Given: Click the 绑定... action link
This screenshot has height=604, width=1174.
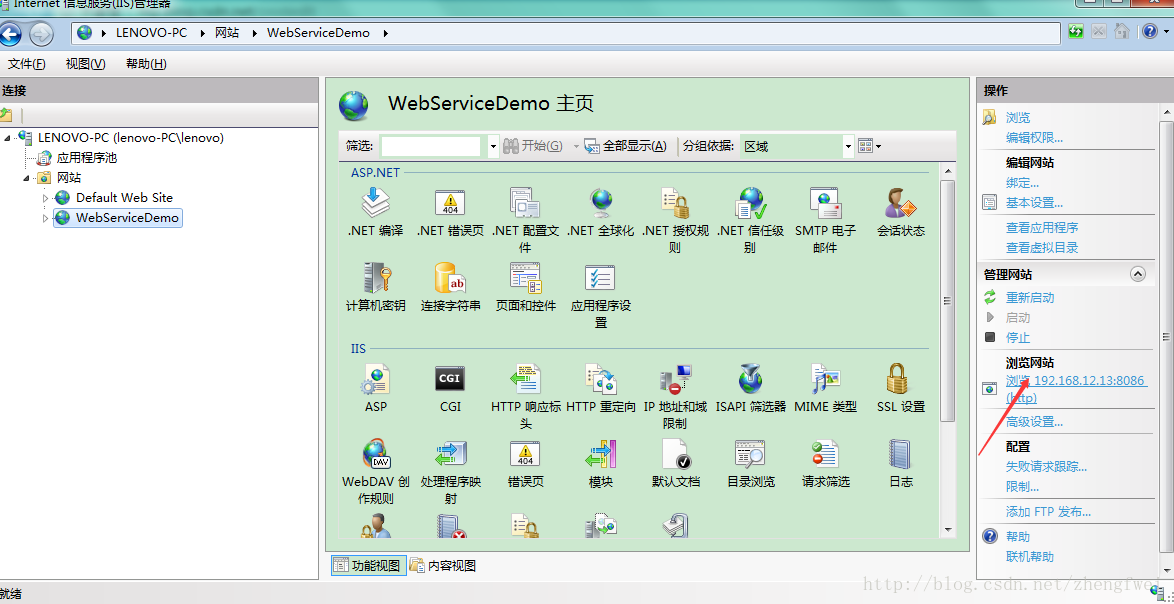Looking at the screenshot, I should click(1022, 183).
